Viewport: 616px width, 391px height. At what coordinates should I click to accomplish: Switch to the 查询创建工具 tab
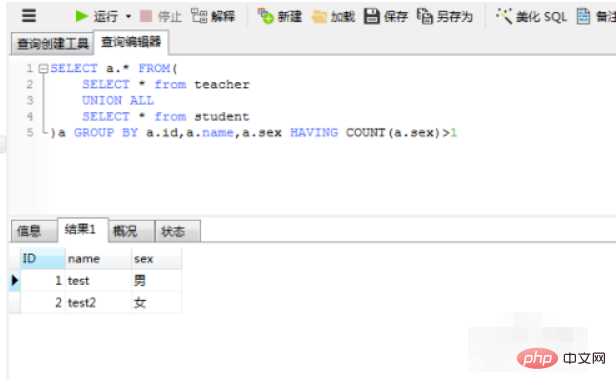click(52, 44)
